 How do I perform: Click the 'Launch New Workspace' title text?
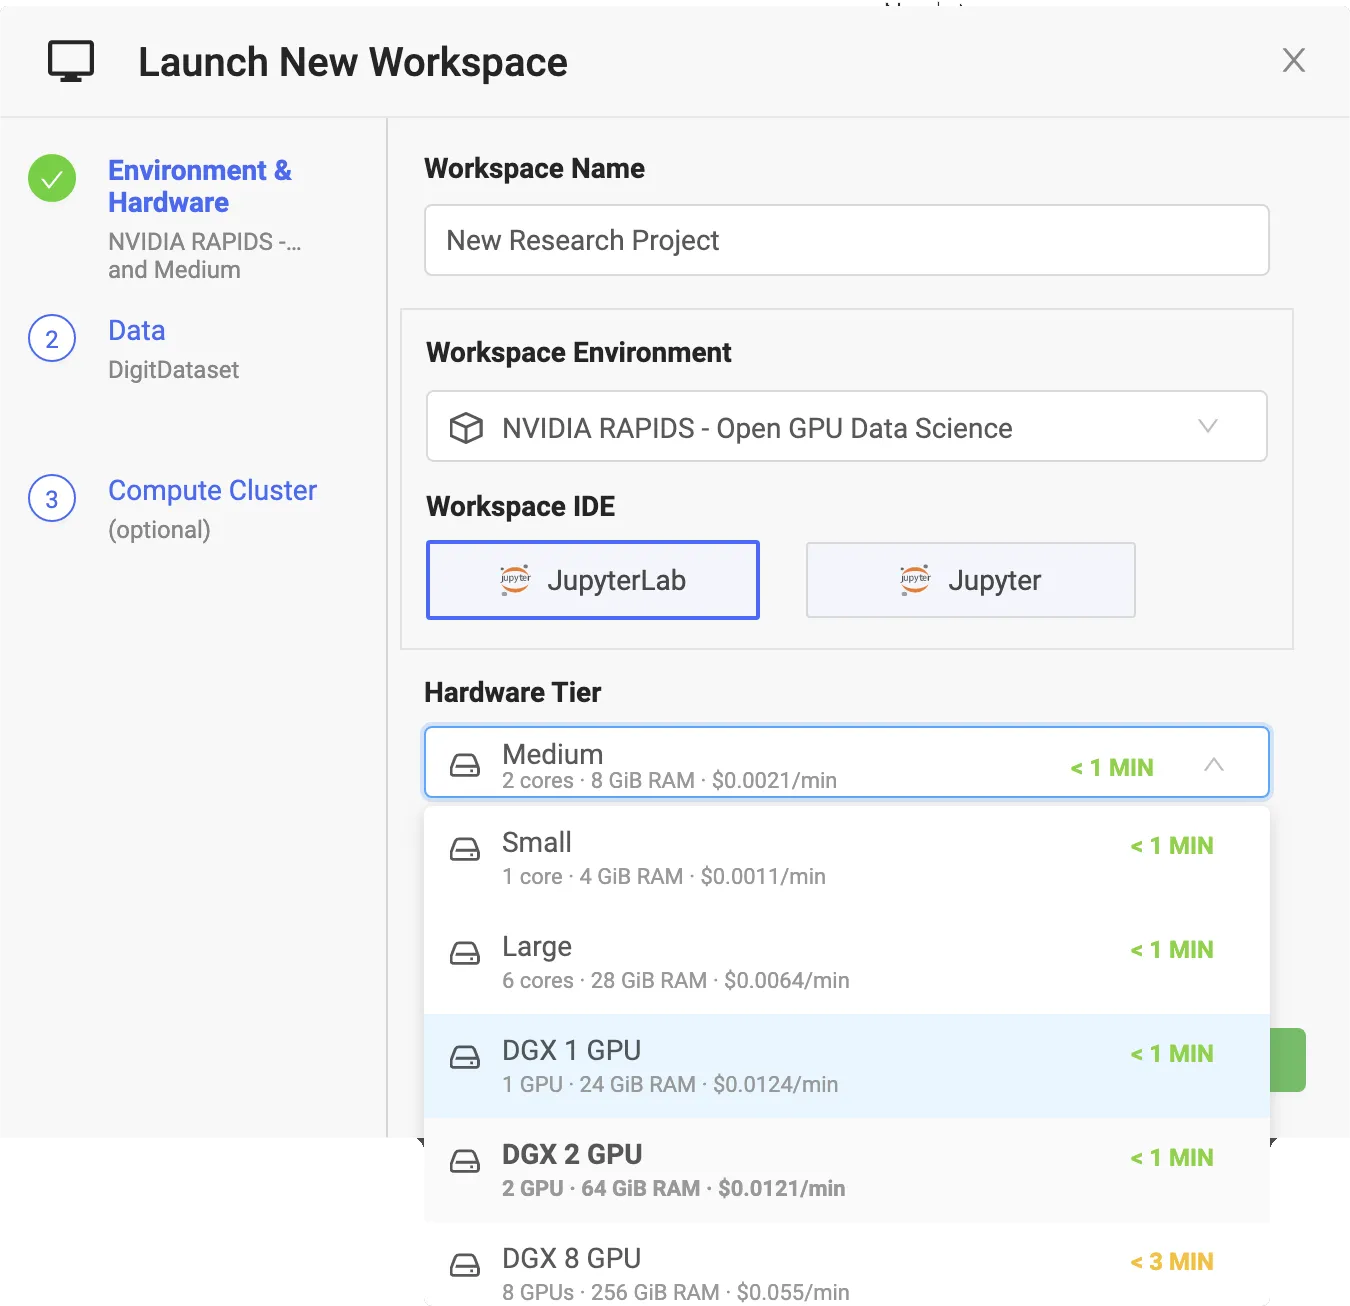tap(353, 62)
